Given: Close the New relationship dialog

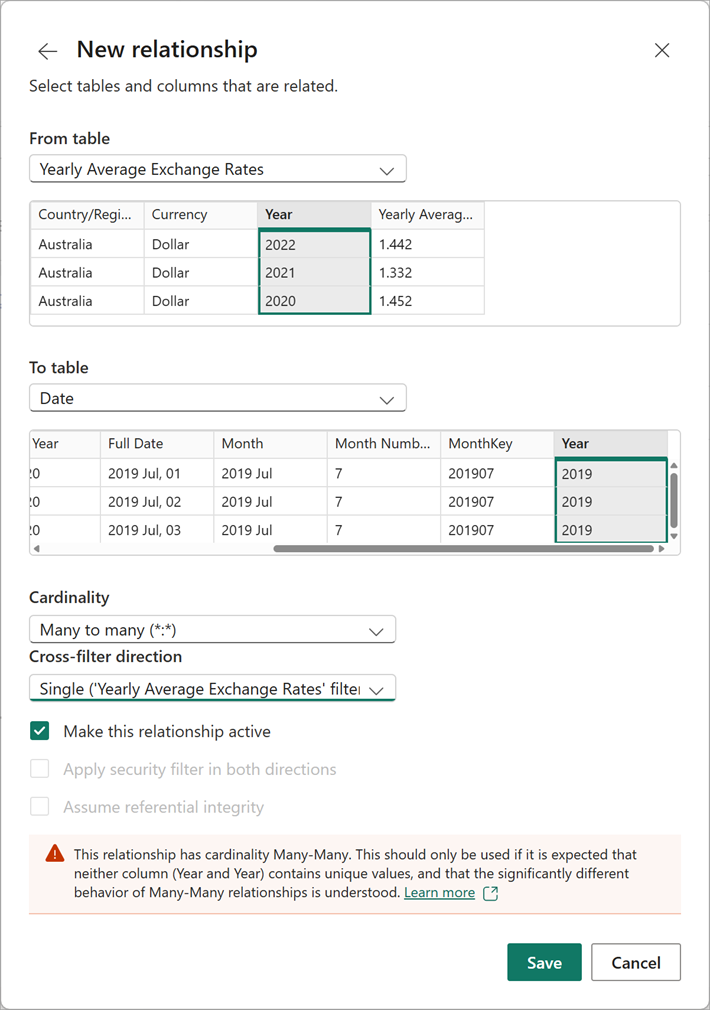Looking at the screenshot, I should pos(662,50).
